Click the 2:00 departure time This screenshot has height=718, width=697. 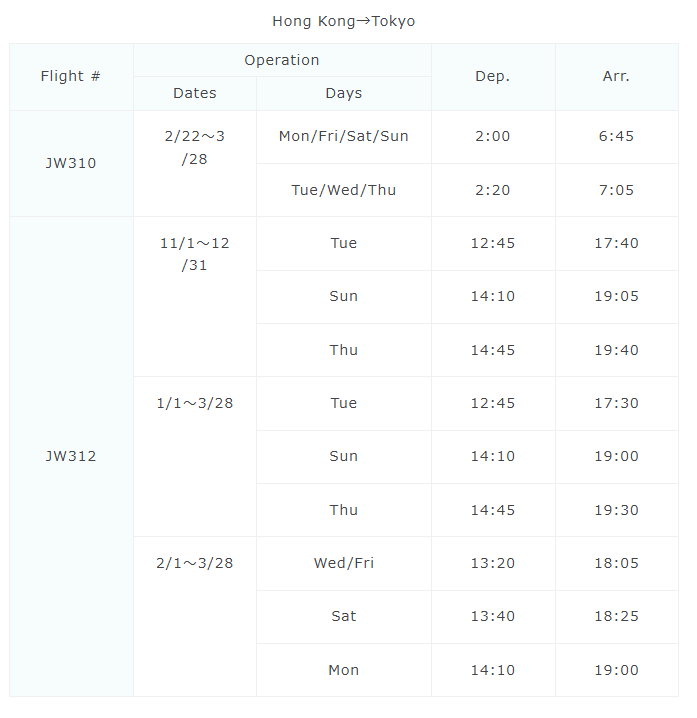pyautogui.click(x=493, y=136)
